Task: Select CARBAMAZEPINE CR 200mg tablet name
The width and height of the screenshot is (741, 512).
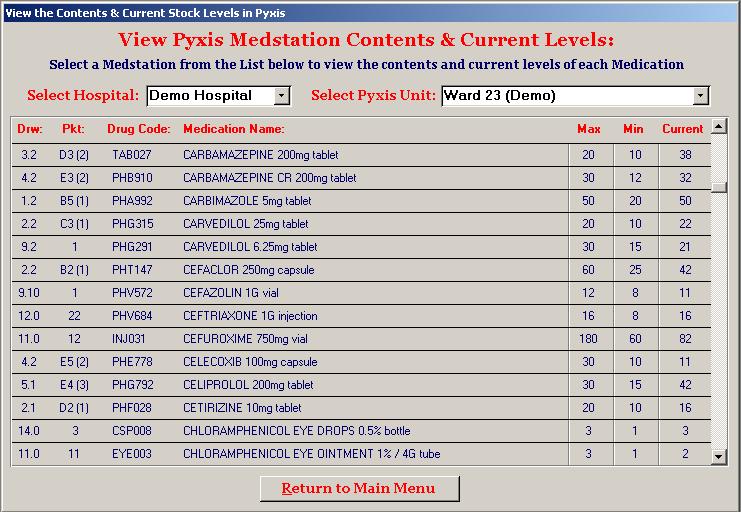Action: point(269,178)
